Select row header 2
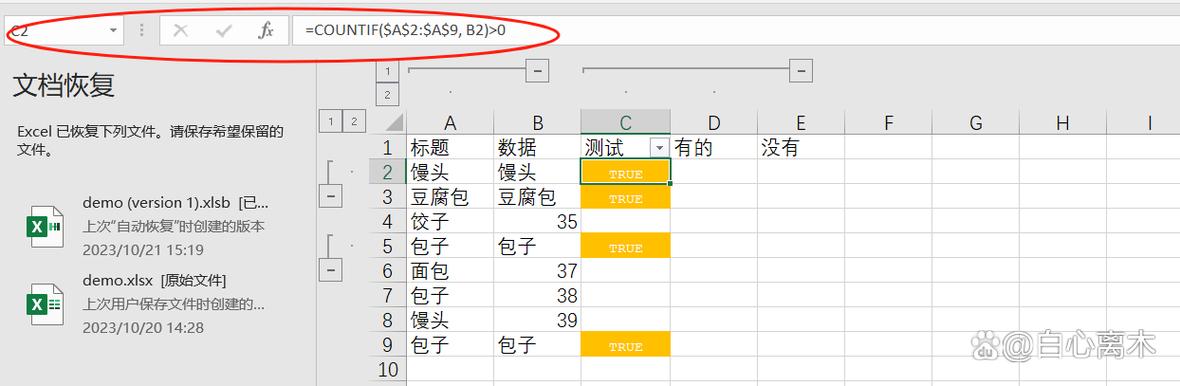The width and height of the screenshot is (1180, 386). (x=388, y=172)
